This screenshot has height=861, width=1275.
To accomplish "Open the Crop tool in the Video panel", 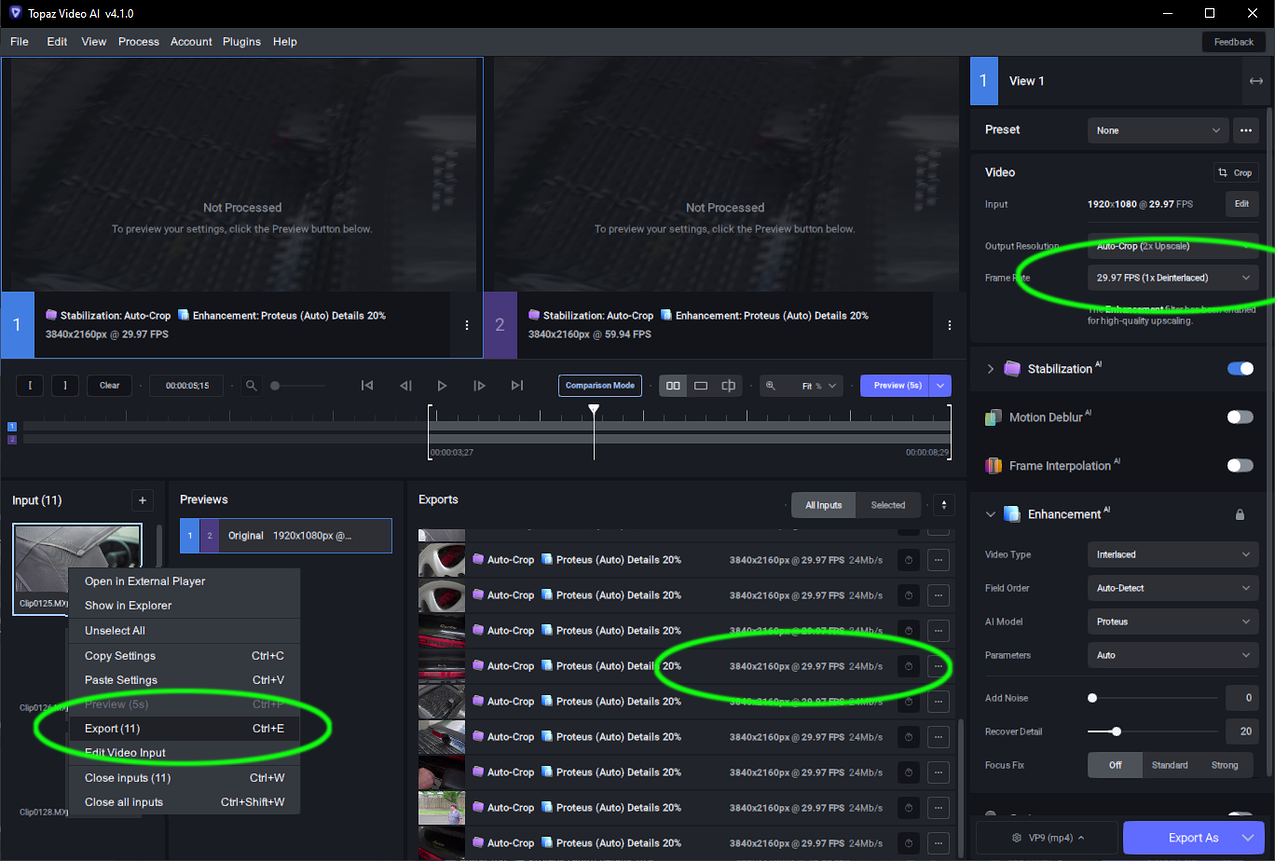I will click(x=1235, y=172).
